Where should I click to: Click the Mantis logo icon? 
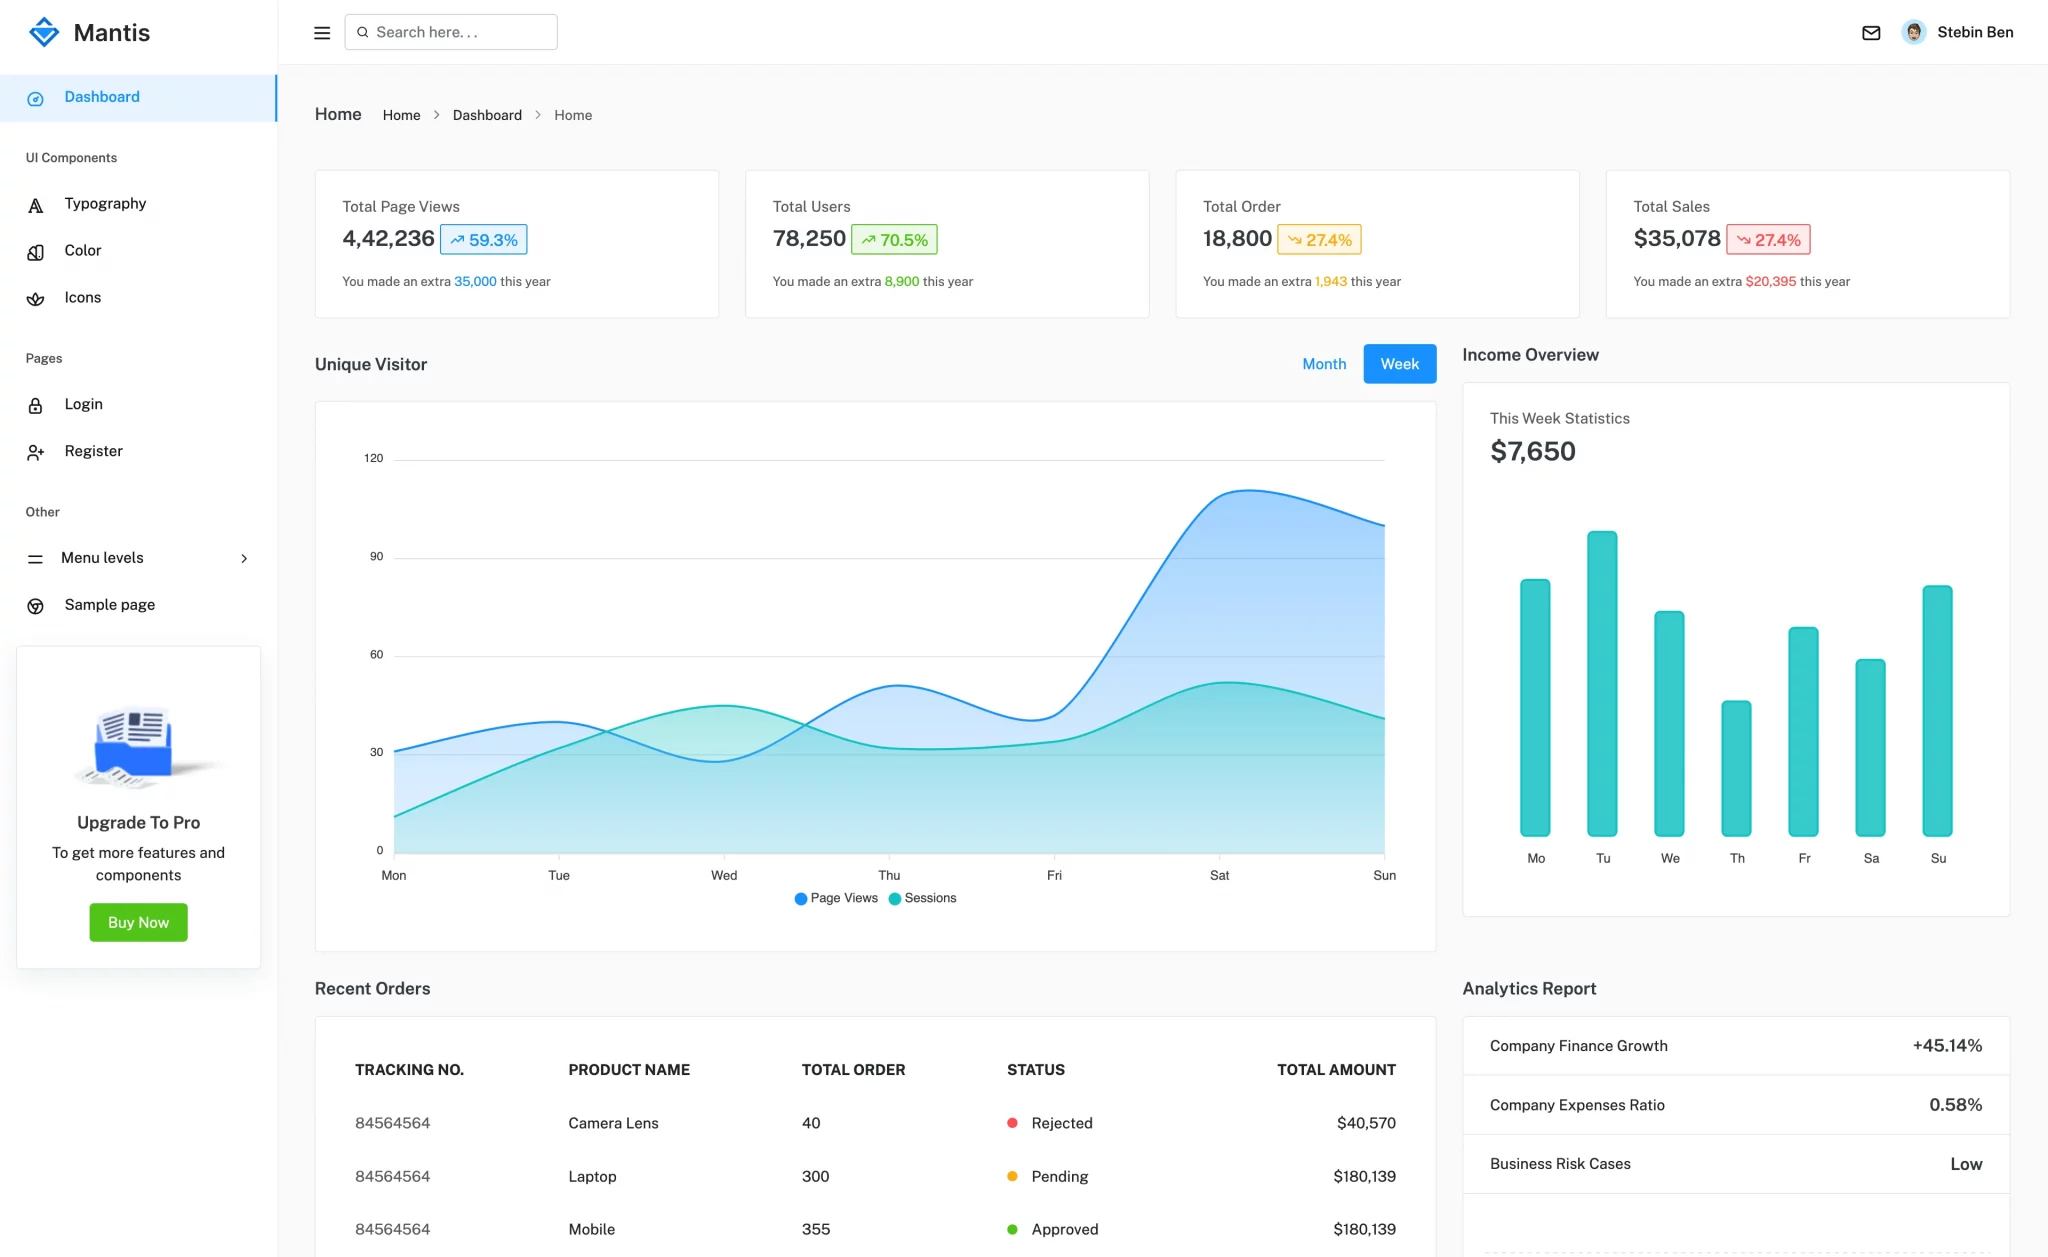44,31
